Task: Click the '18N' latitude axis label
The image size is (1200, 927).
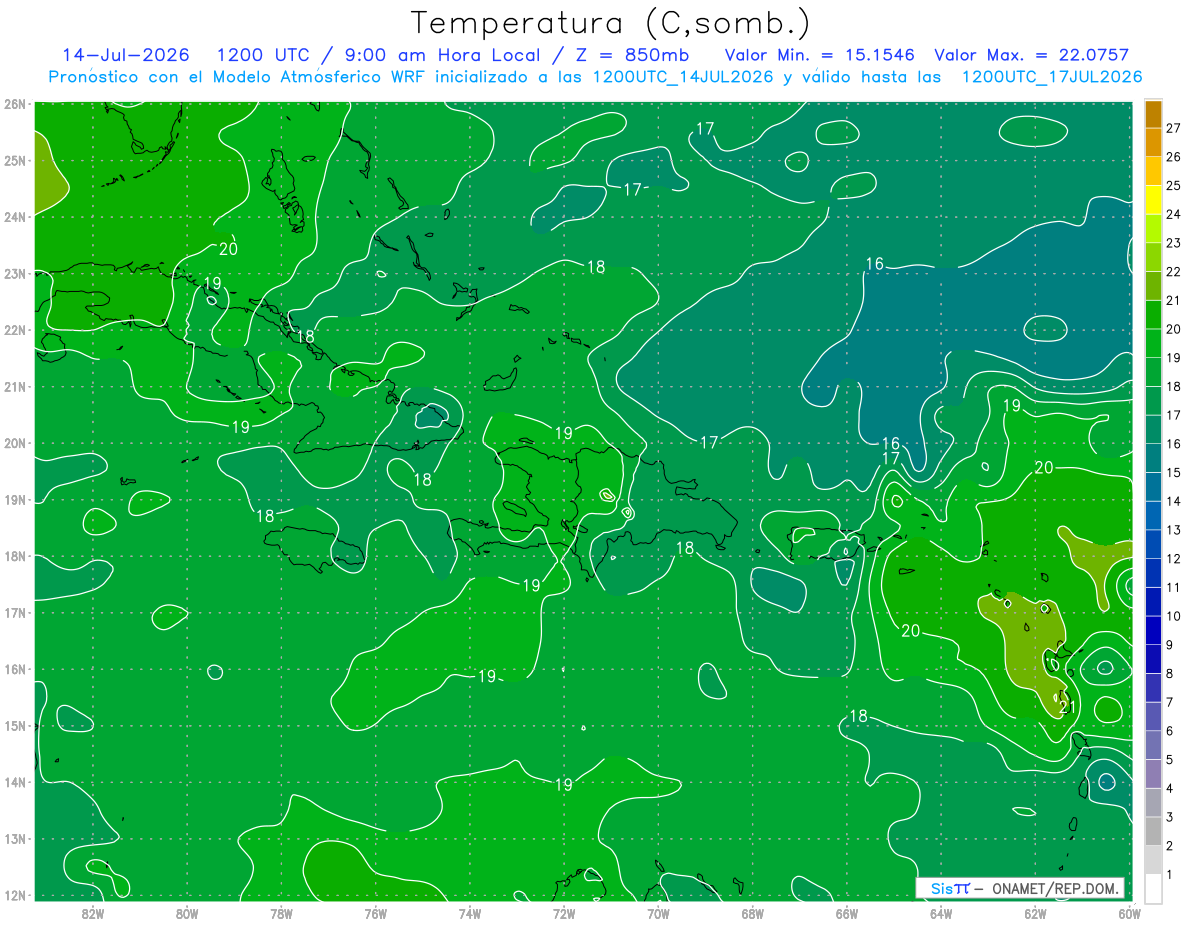Action: (x=15, y=556)
